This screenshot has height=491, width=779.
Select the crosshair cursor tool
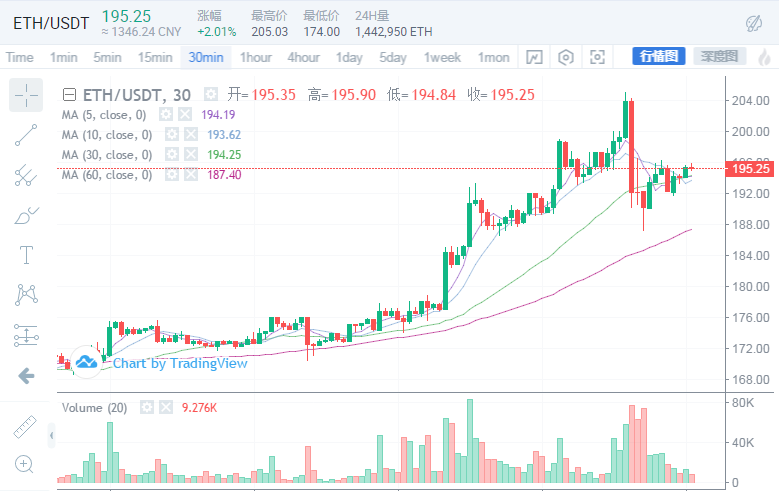point(26,96)
